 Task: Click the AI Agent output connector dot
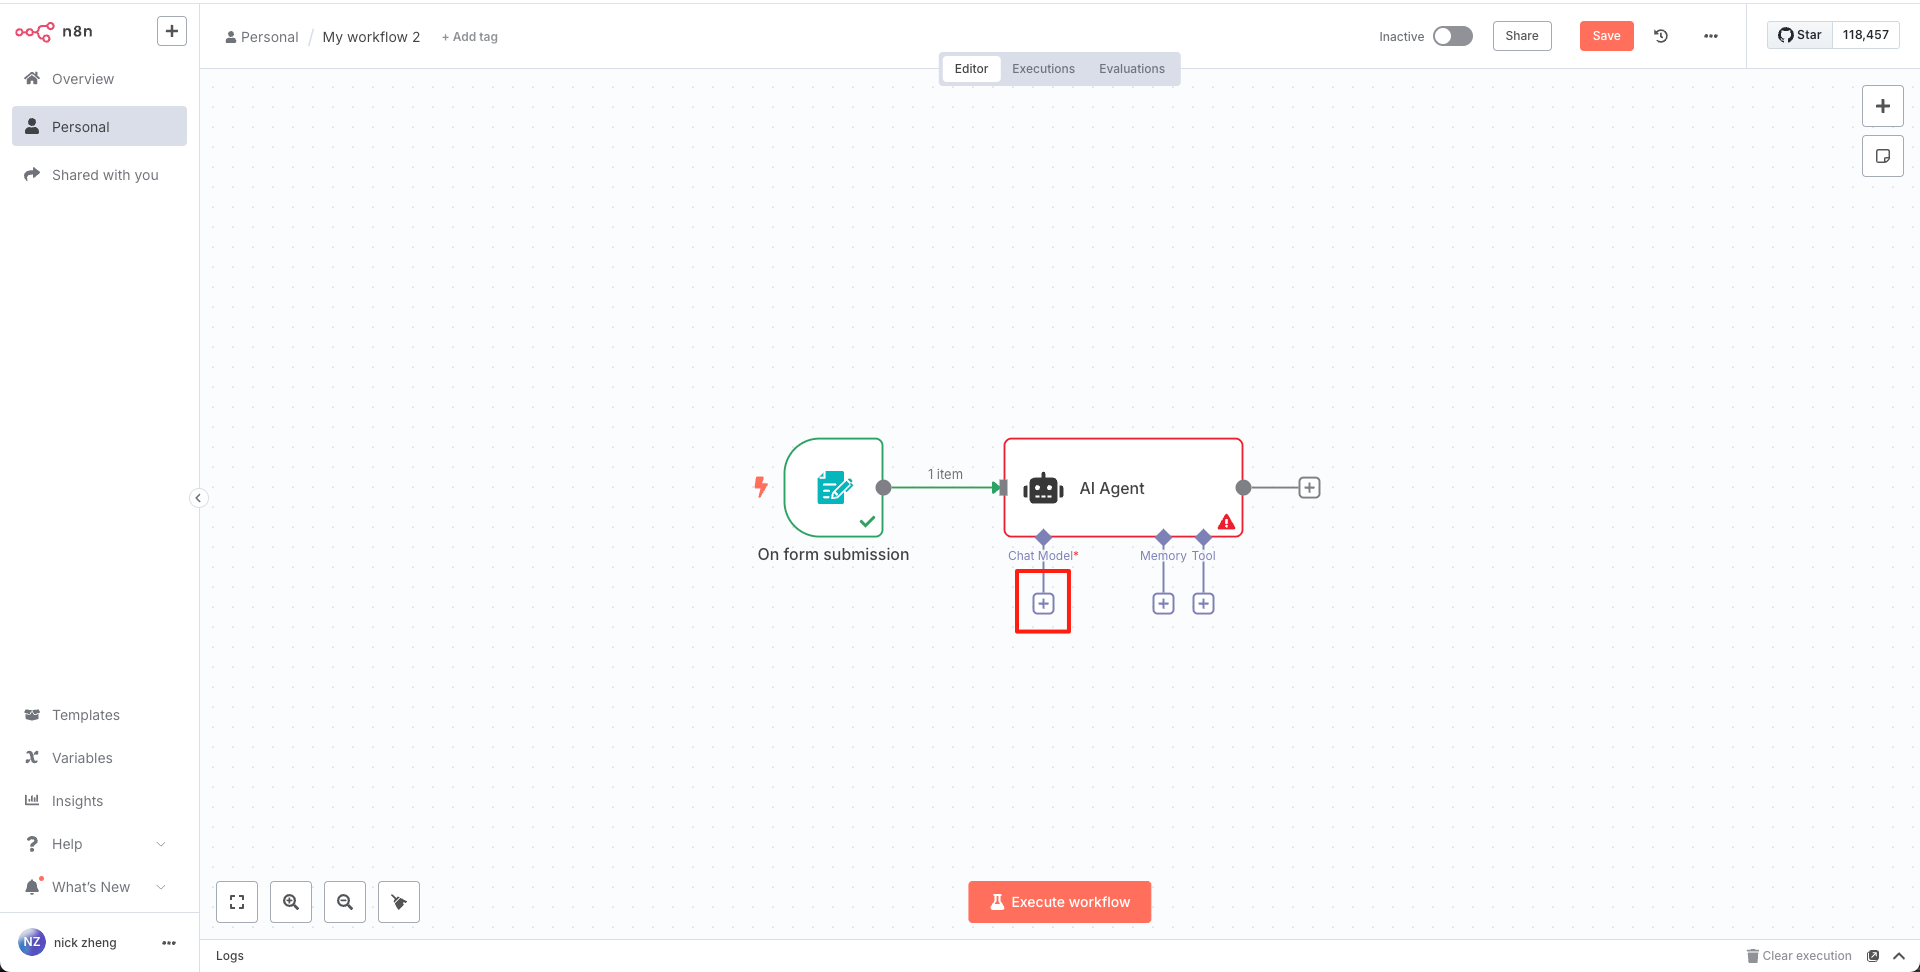click(1243, 488)
